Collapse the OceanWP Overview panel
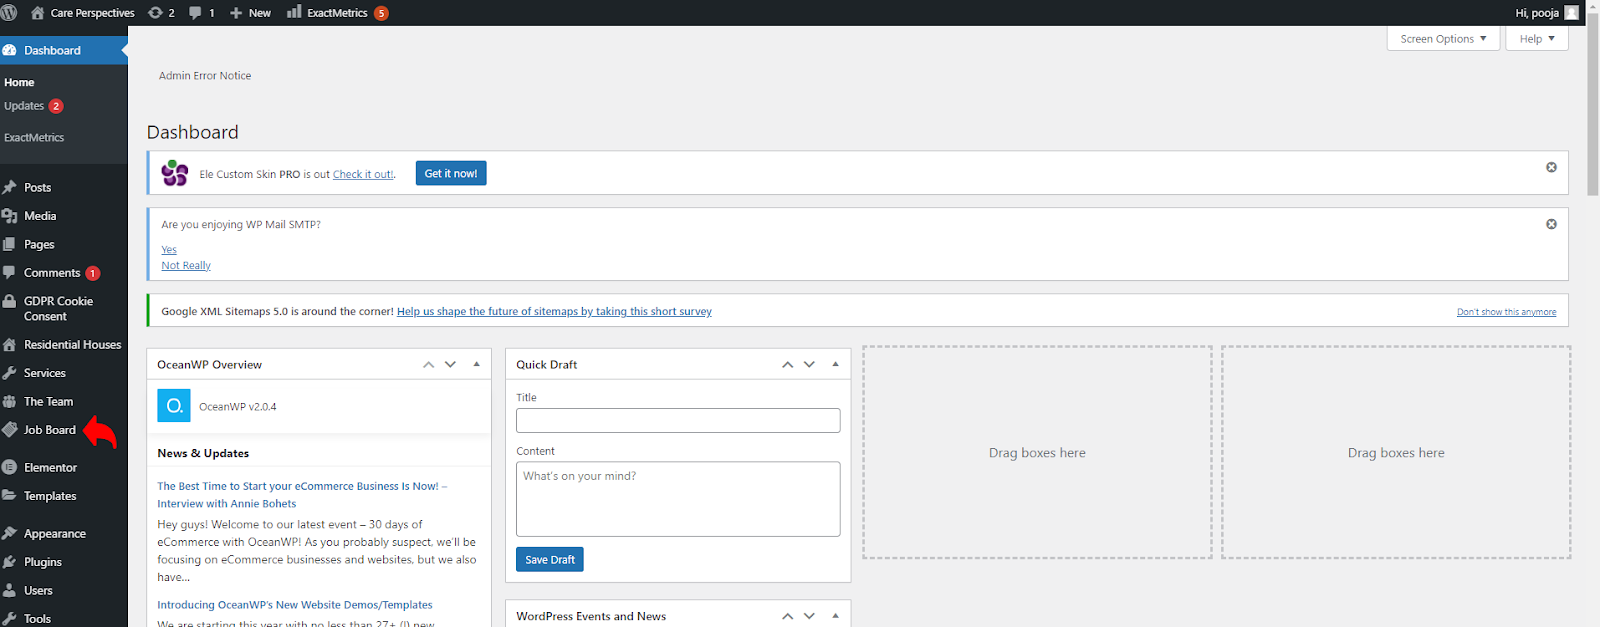1600x627 pixels. click(x=476, y=364)
